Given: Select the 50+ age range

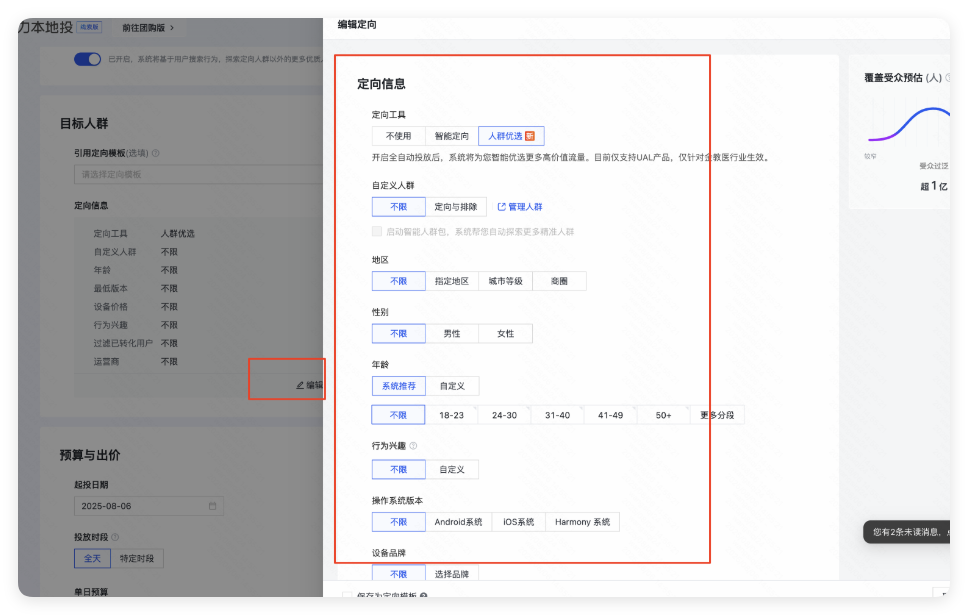Looking at the screenshot, I should point(664,415).
